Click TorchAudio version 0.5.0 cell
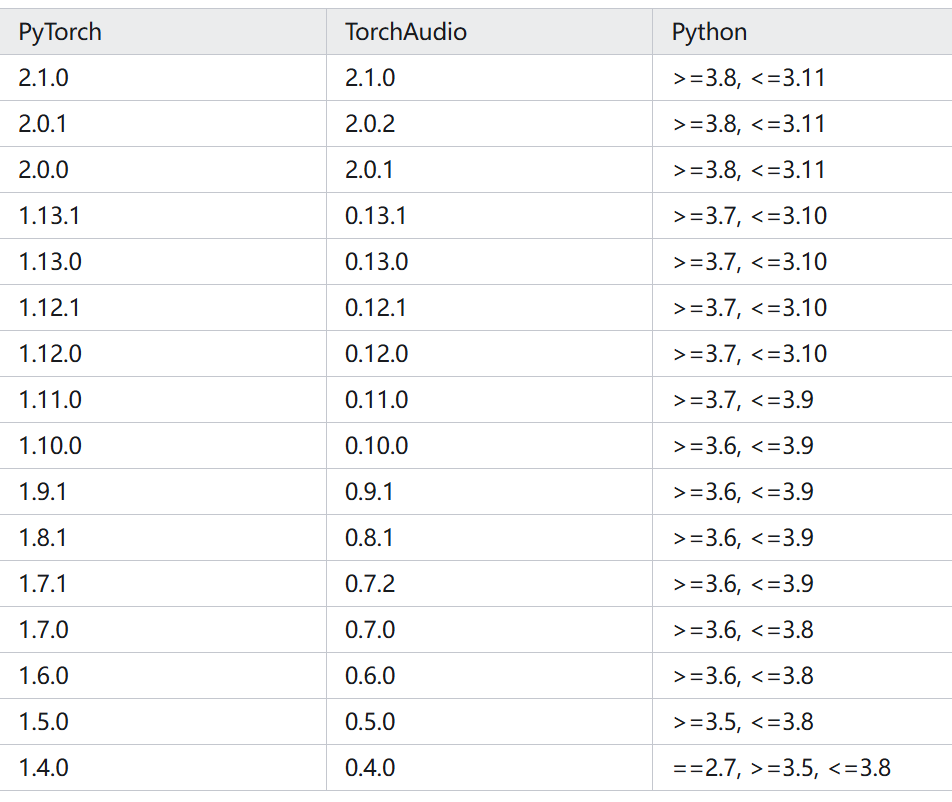Screen dimensions: 952x802 point(489,722)
